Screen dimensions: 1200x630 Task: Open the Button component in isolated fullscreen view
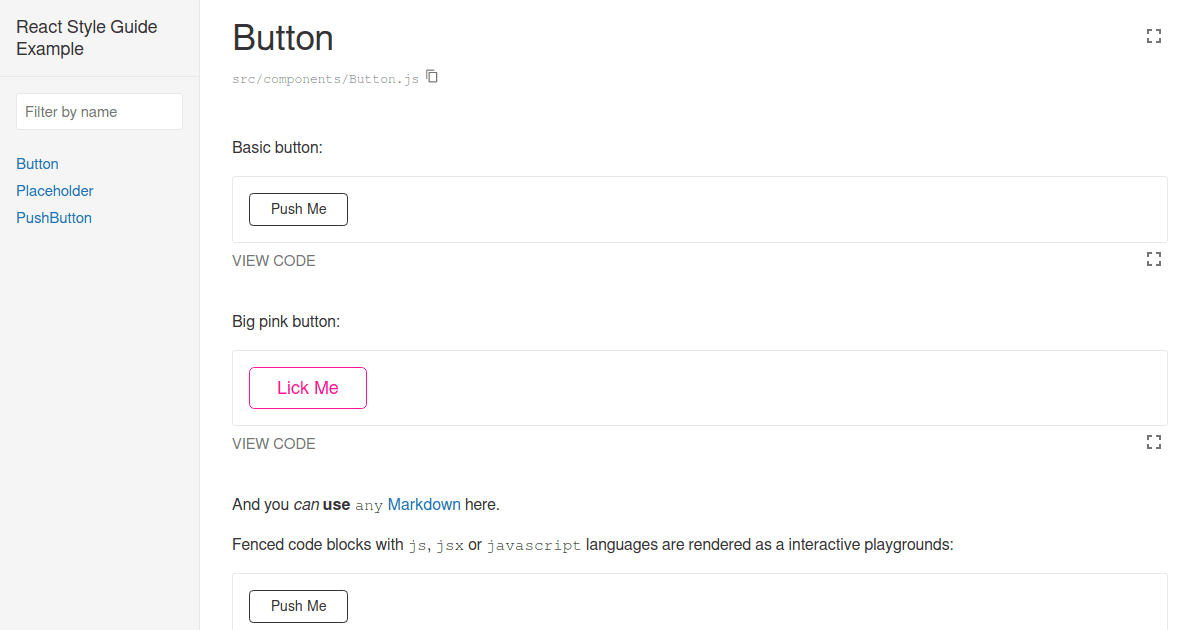pos(1153,35)
